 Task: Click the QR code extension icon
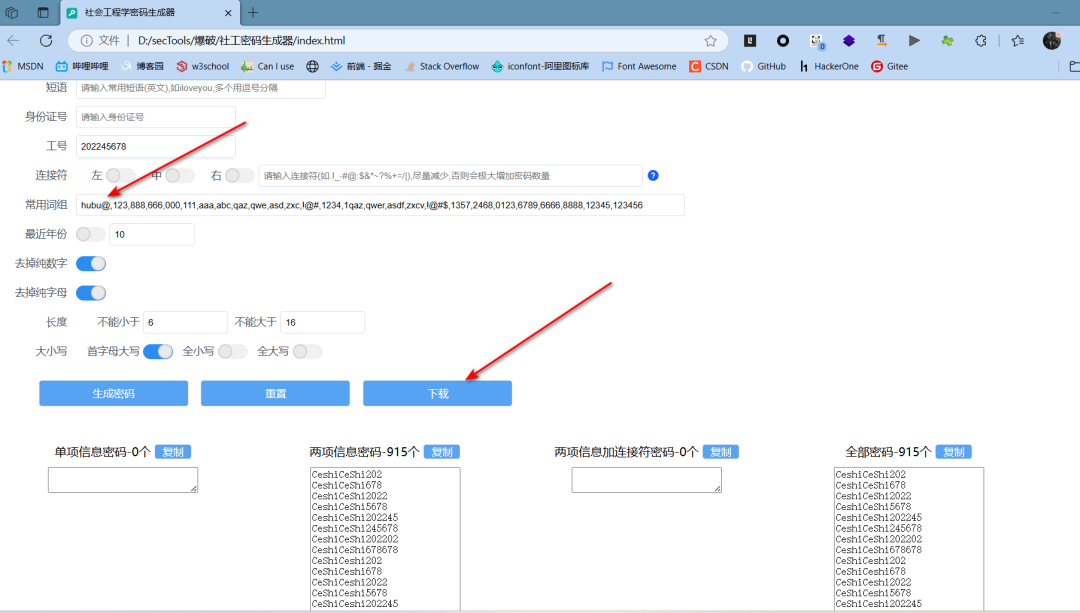click(x=816, y=41)
